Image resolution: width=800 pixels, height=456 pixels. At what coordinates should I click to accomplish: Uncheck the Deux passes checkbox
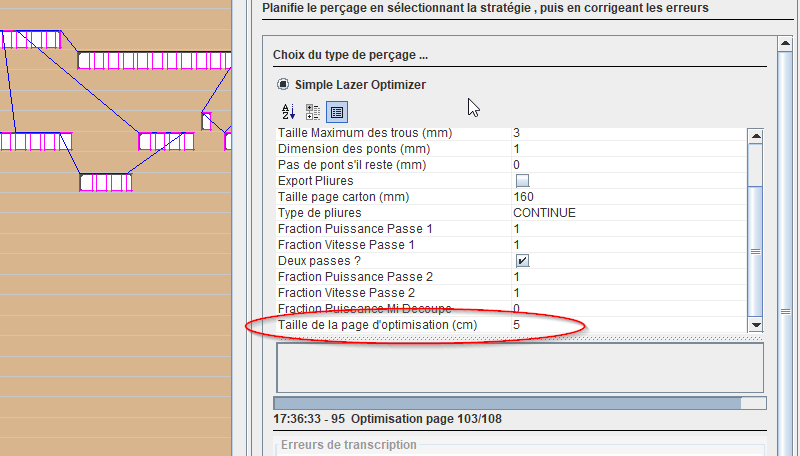(522, 261)
